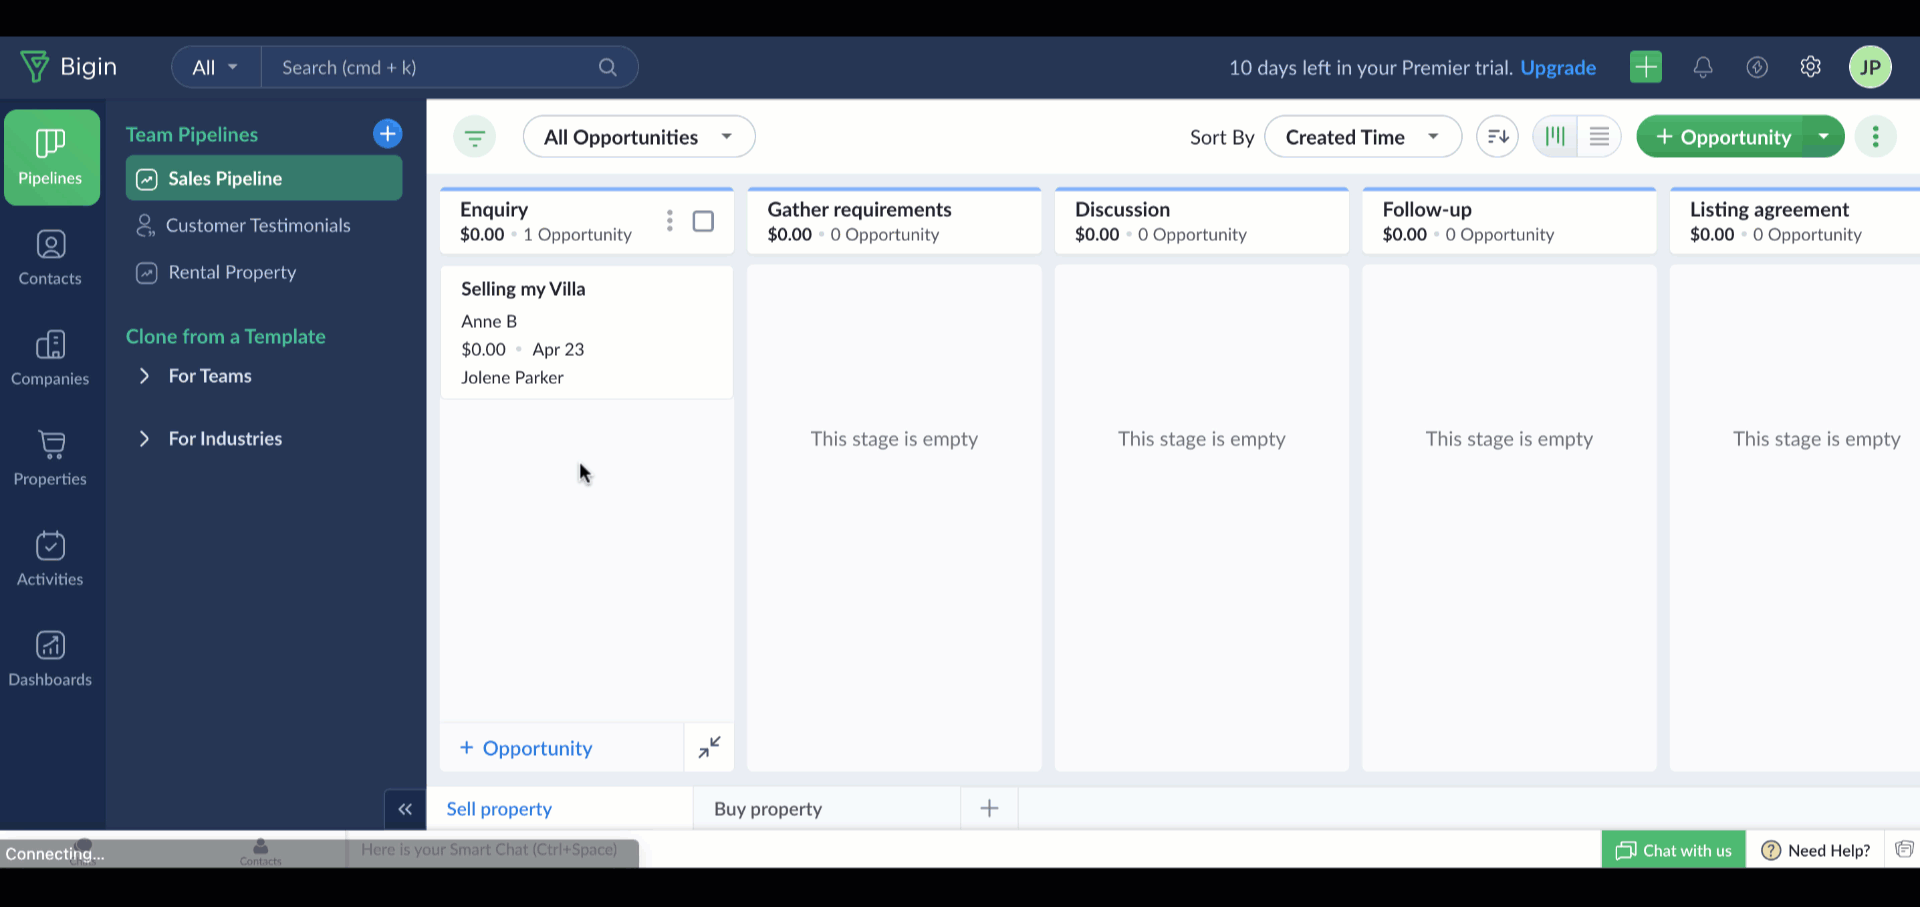Switch to list view
The width and height of the screenshot is (1920, 907).
[1600, 137]
